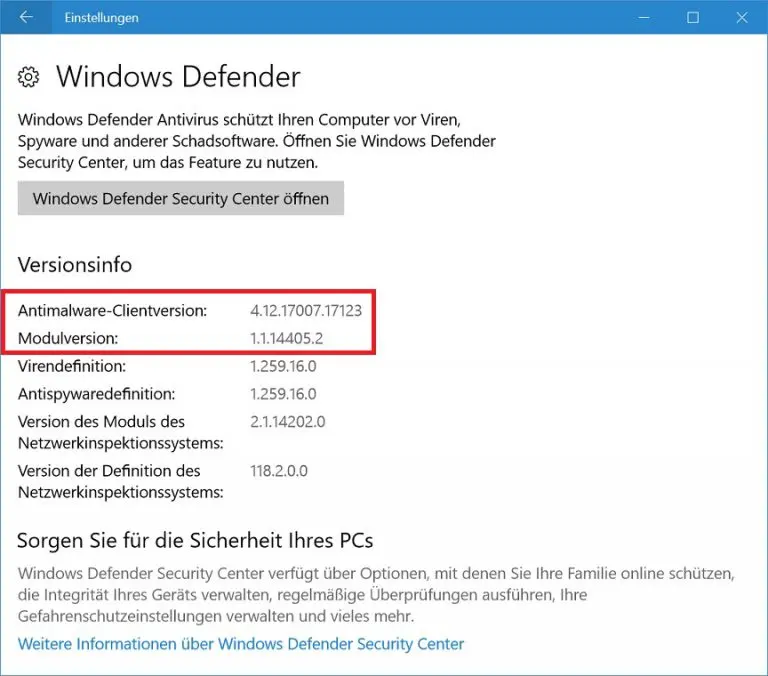The width and height of the screenshot is (768, 676).
Task: Maximize the Einstellungen window
Action: pos(693,17)
